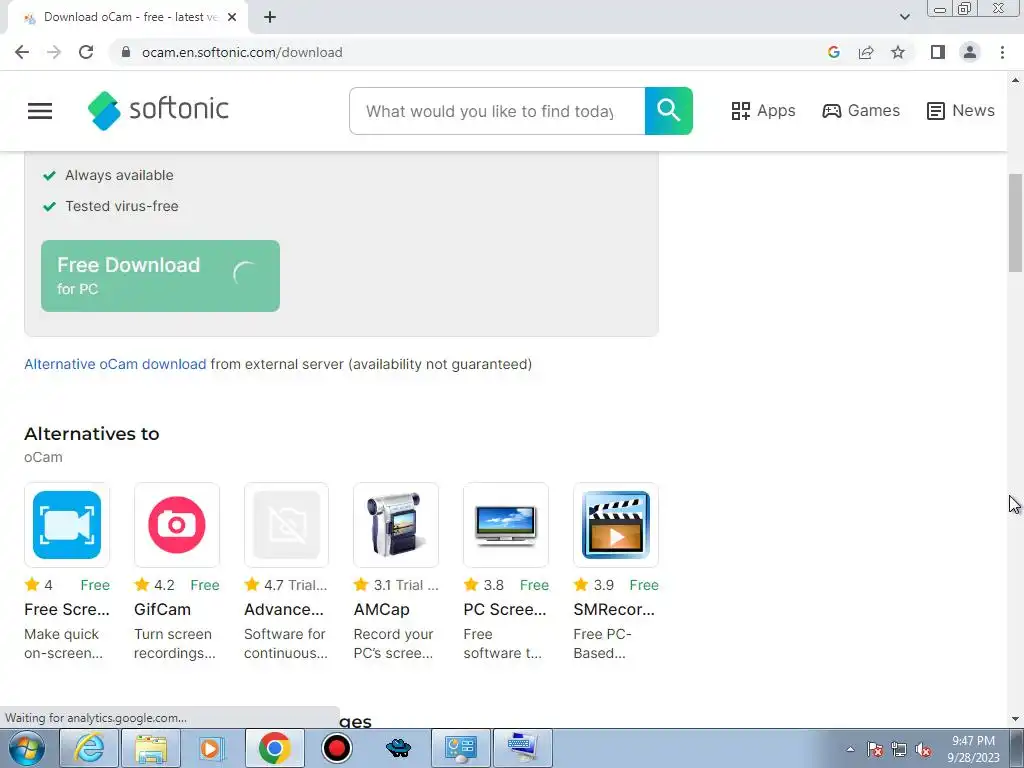Viewport: 1024px width, 768px height.
Task: Reload the current page
Action: point(86,52)
